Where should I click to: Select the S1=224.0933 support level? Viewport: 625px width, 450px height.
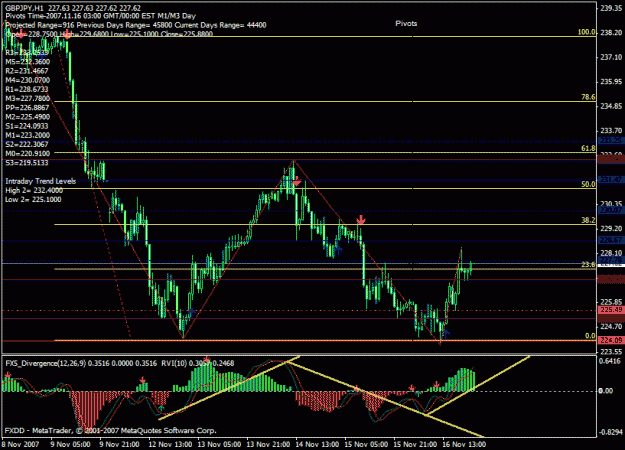click(27, 126)
